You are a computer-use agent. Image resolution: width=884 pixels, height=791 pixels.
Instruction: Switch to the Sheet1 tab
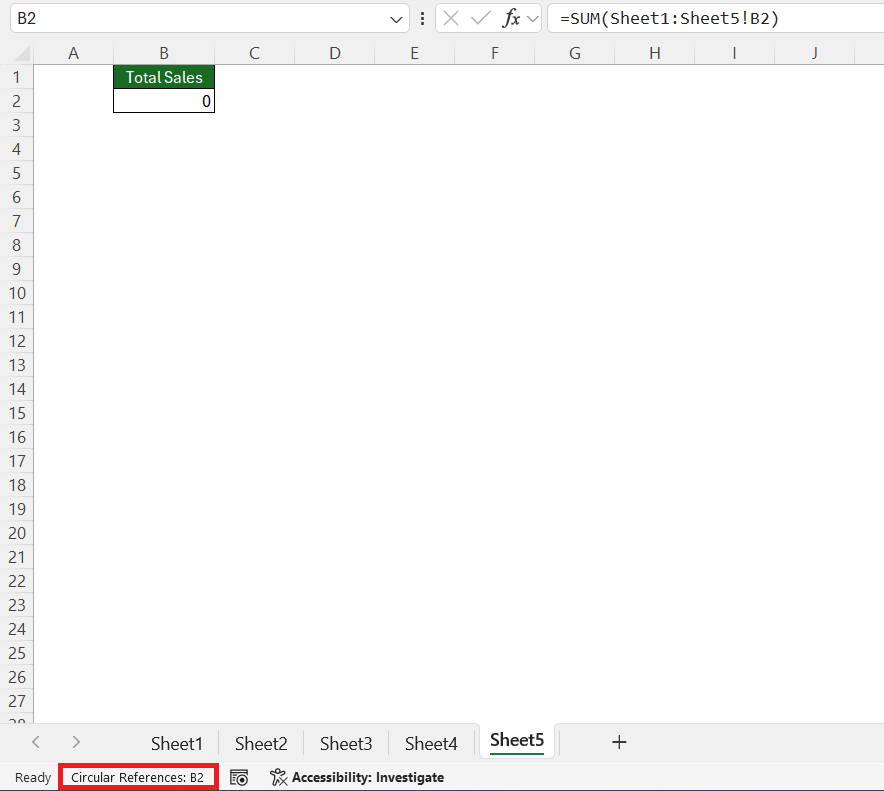[176, 744]
